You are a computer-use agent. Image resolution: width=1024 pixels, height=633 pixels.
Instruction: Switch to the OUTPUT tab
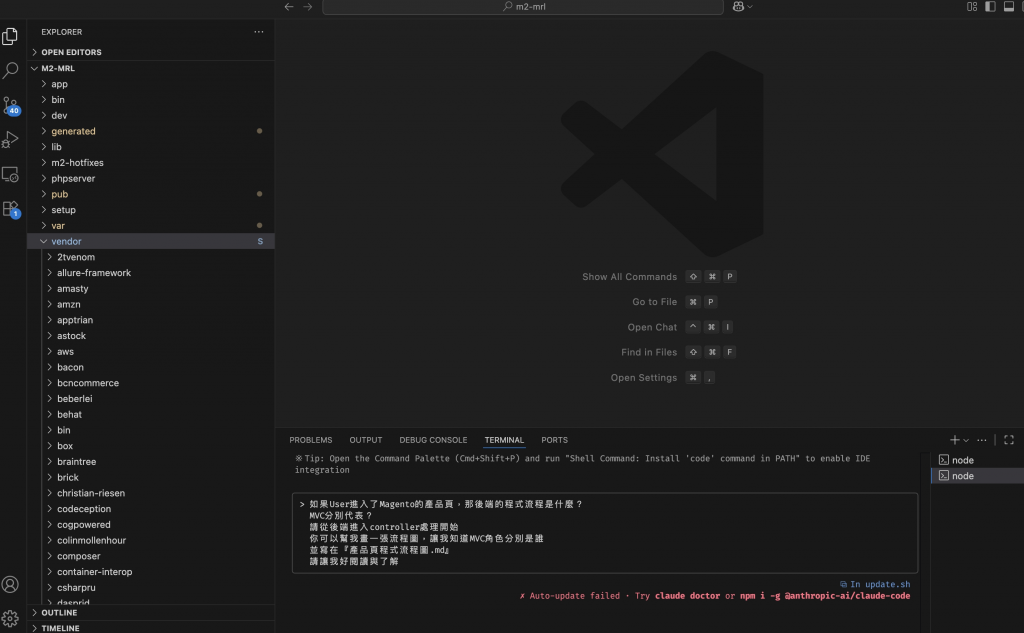click(x=366, y=440)
